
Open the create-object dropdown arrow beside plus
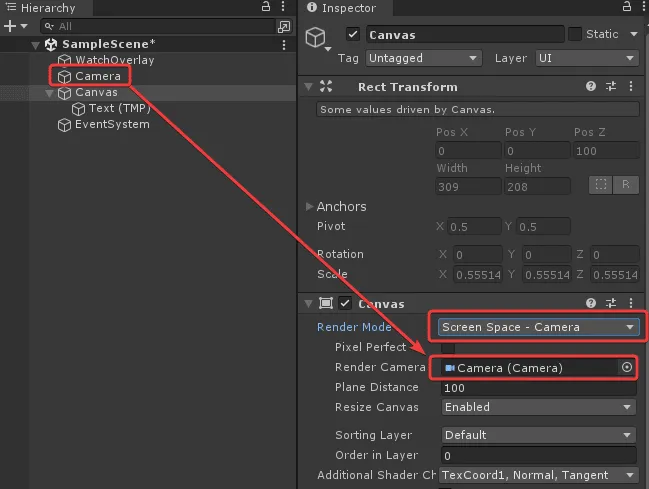[x=24, y=26]
